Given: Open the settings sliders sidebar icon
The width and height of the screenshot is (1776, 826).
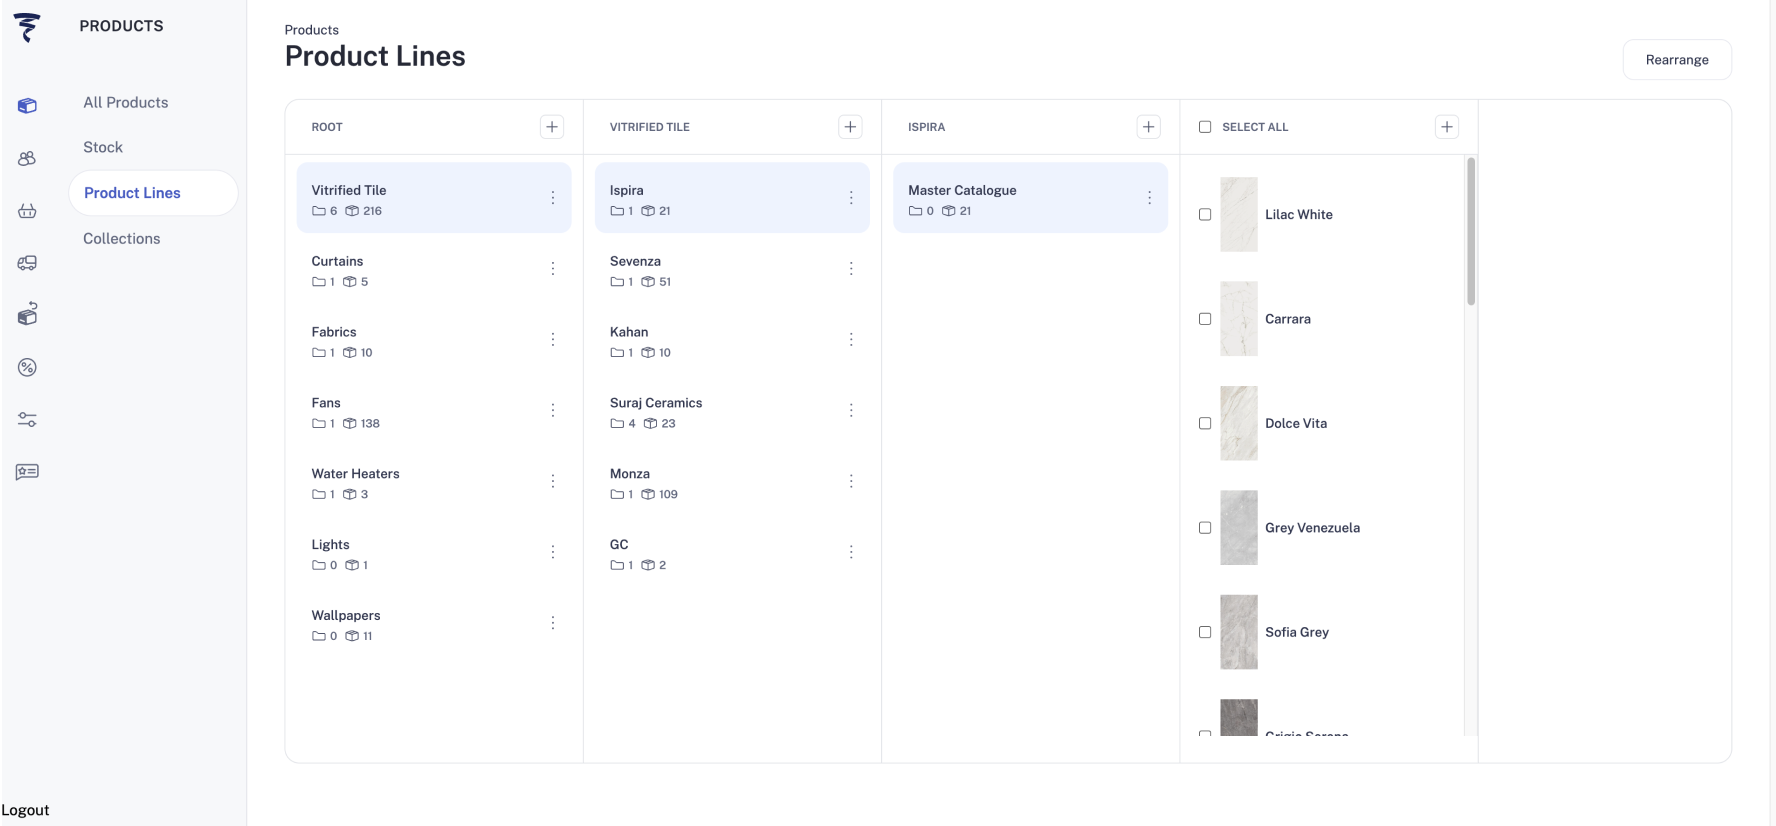Looking at the screenshot, I should (27, 420).
